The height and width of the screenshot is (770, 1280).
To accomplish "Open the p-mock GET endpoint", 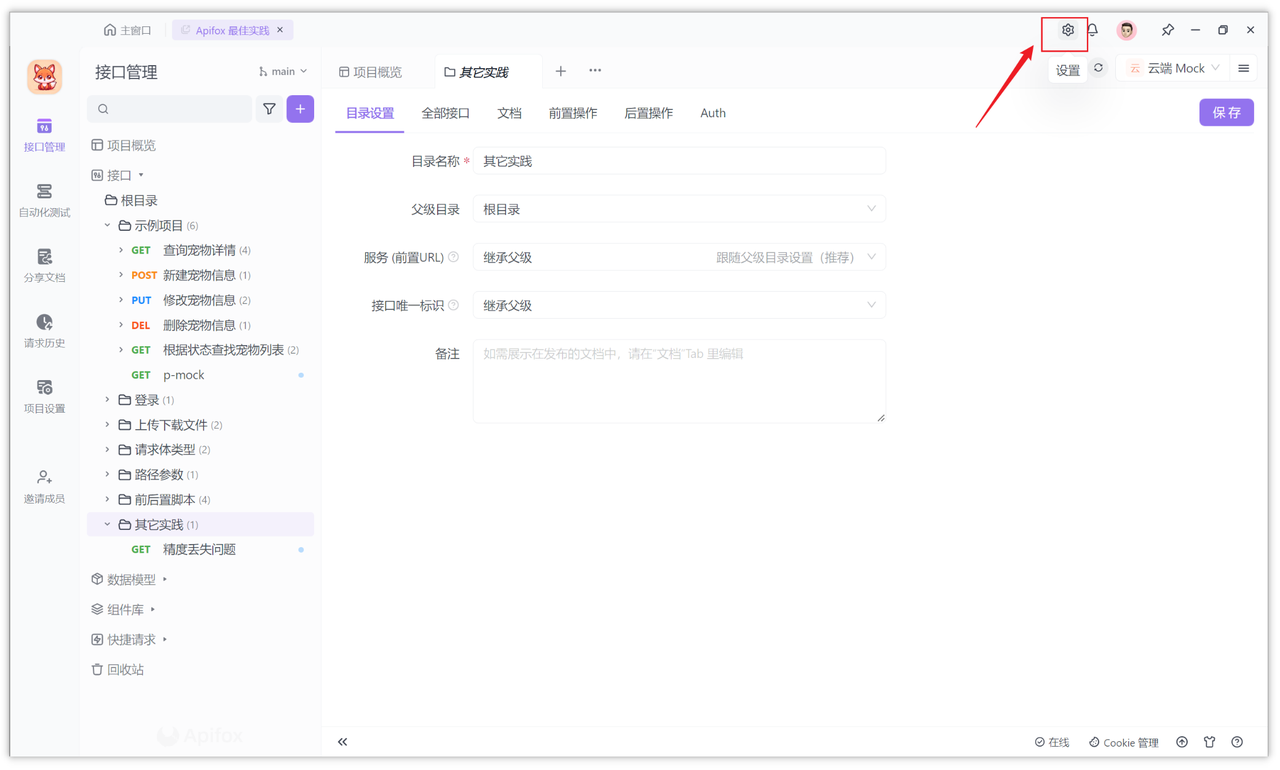I will (x=183, y=375).
